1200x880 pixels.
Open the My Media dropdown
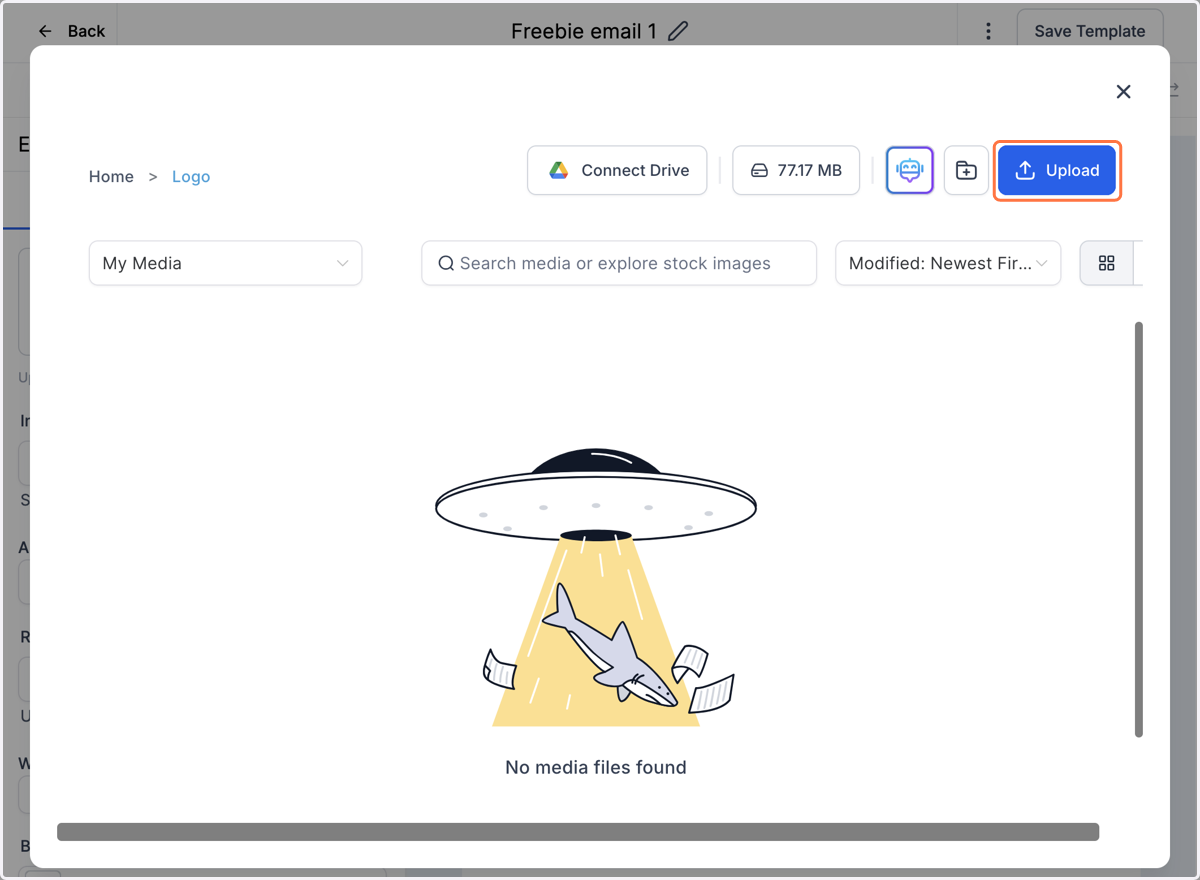pos(225,263)
